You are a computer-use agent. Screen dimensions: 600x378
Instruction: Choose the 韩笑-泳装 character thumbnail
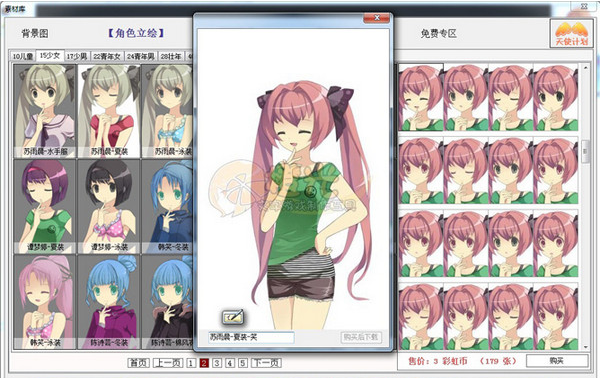pyautogui.click(x=45, y=302)
